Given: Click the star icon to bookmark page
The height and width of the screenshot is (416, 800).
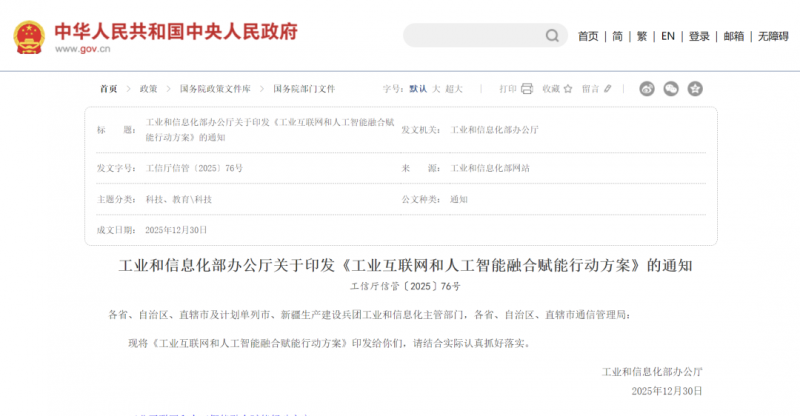Looking at the screenshot, I should pos(566,88).
